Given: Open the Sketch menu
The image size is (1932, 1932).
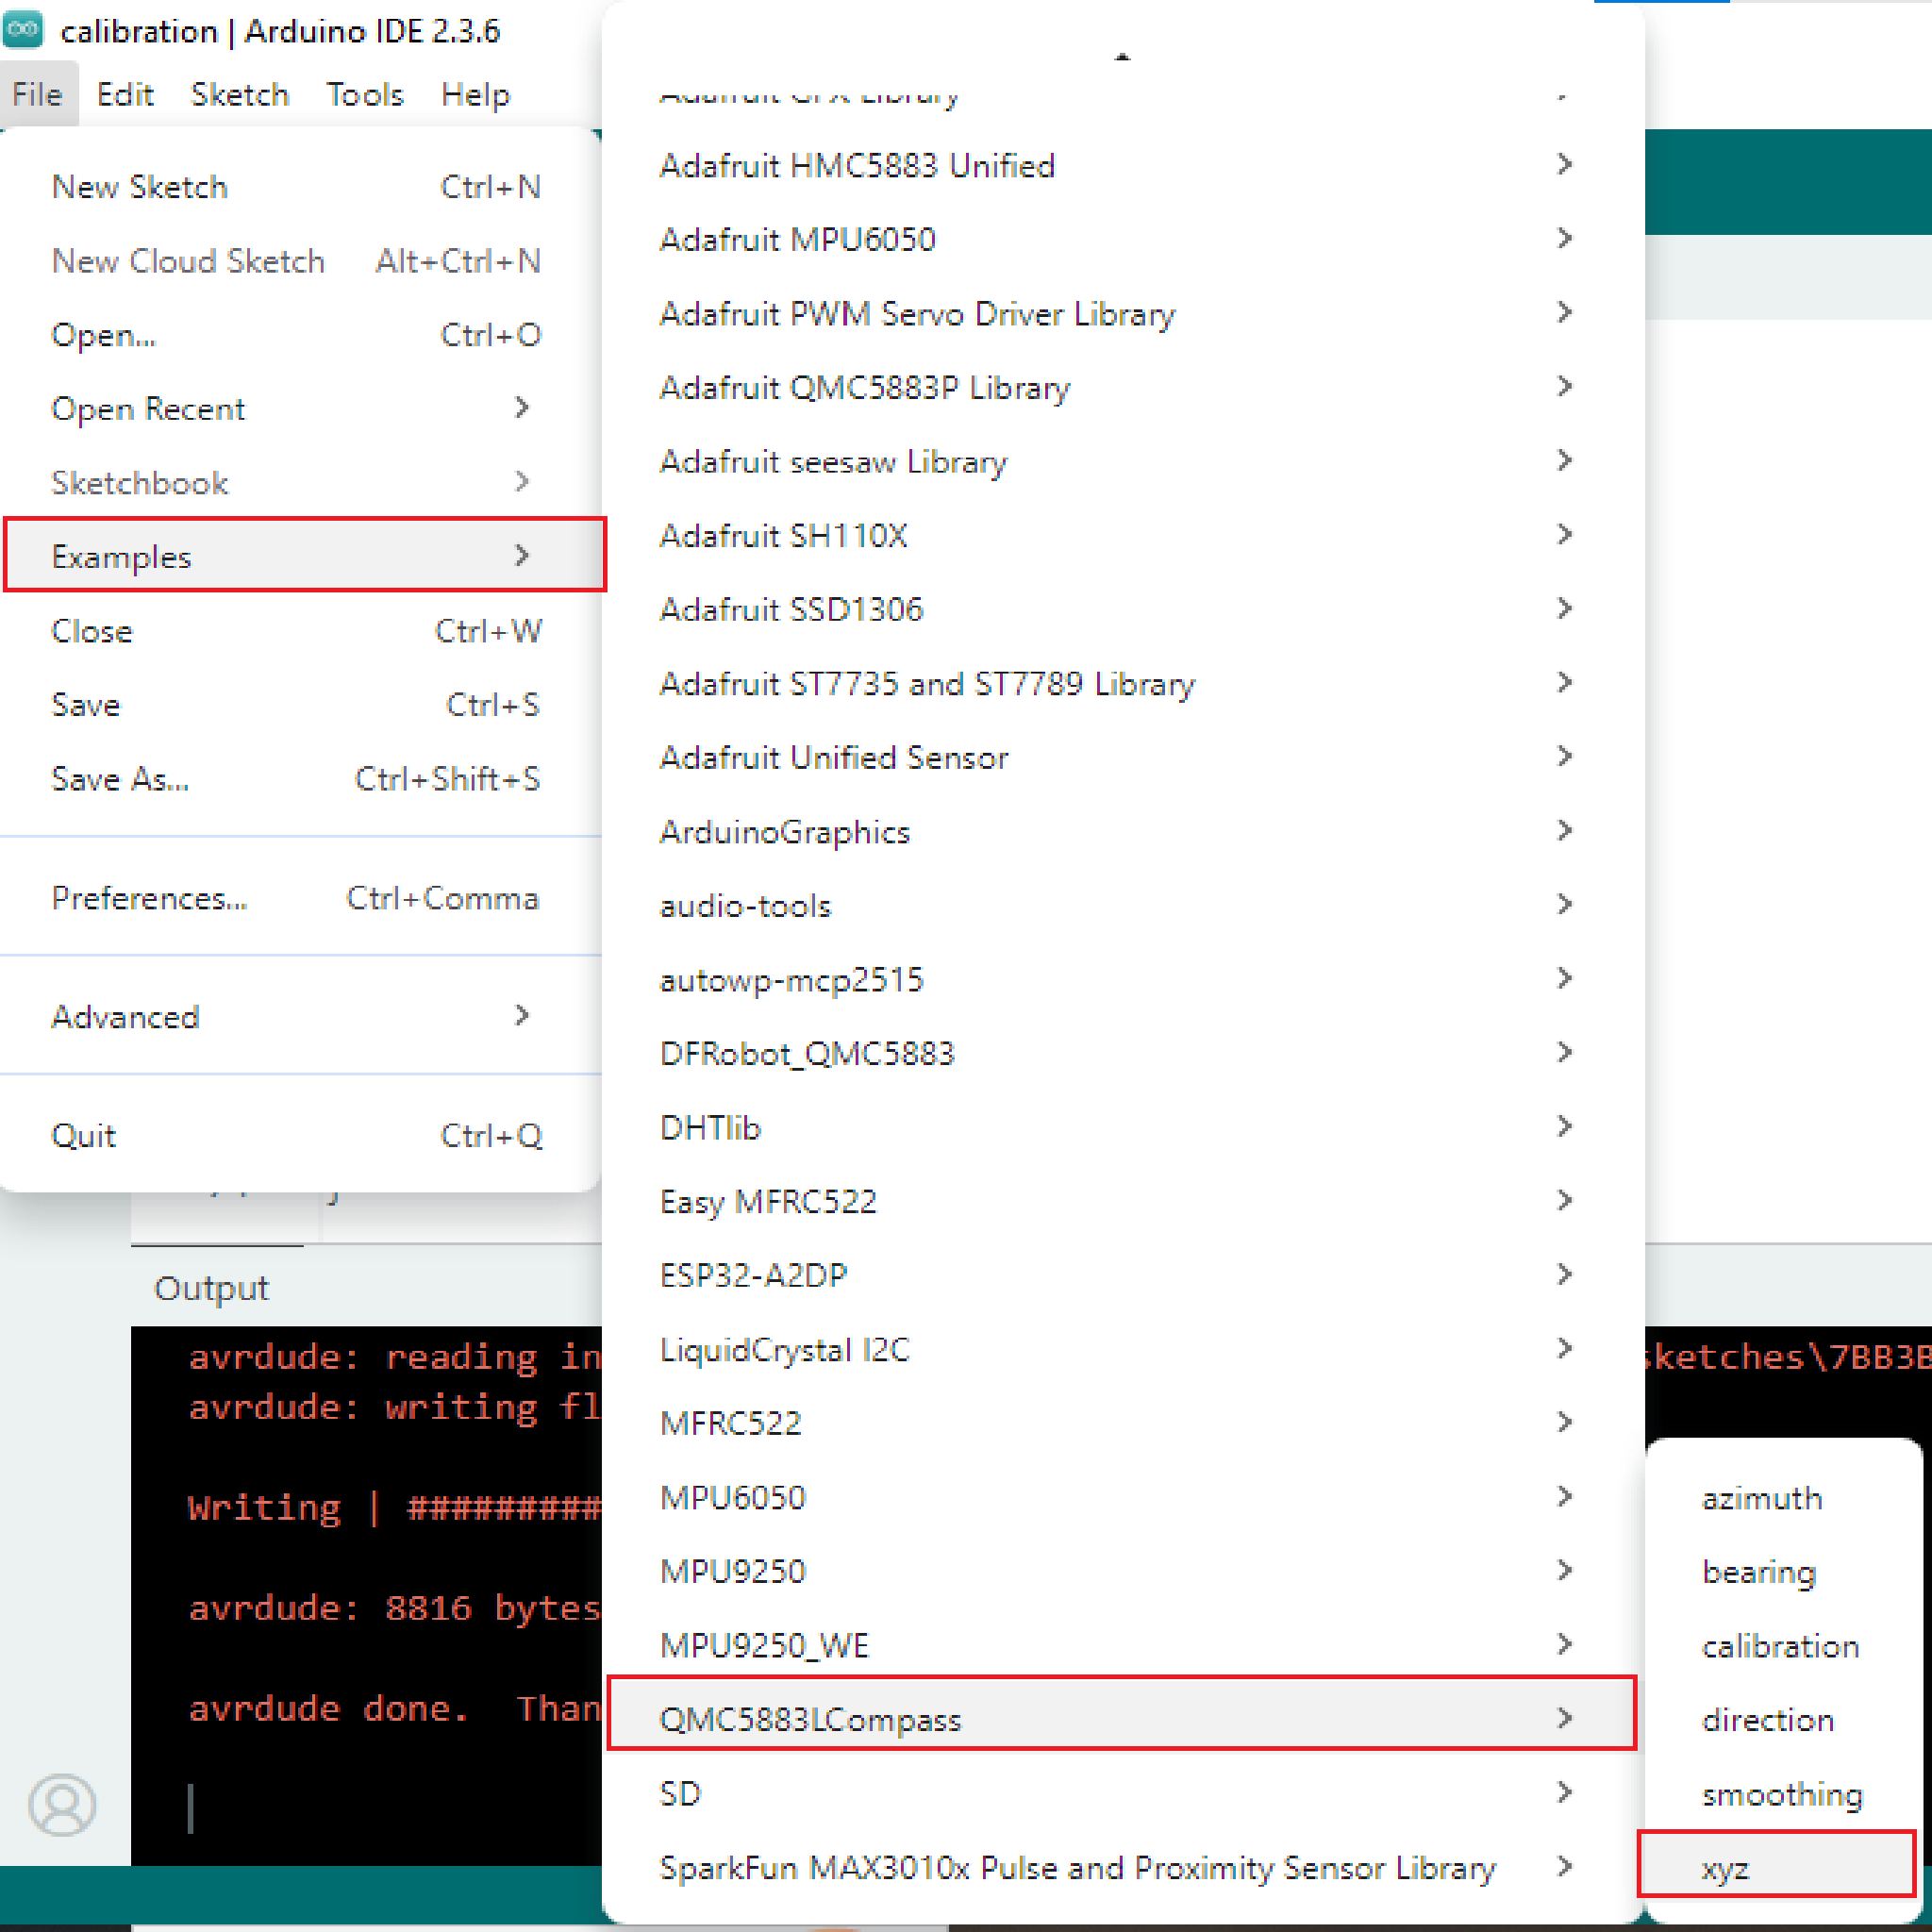Looking at the screenshot, I should [x=240, y=95].
